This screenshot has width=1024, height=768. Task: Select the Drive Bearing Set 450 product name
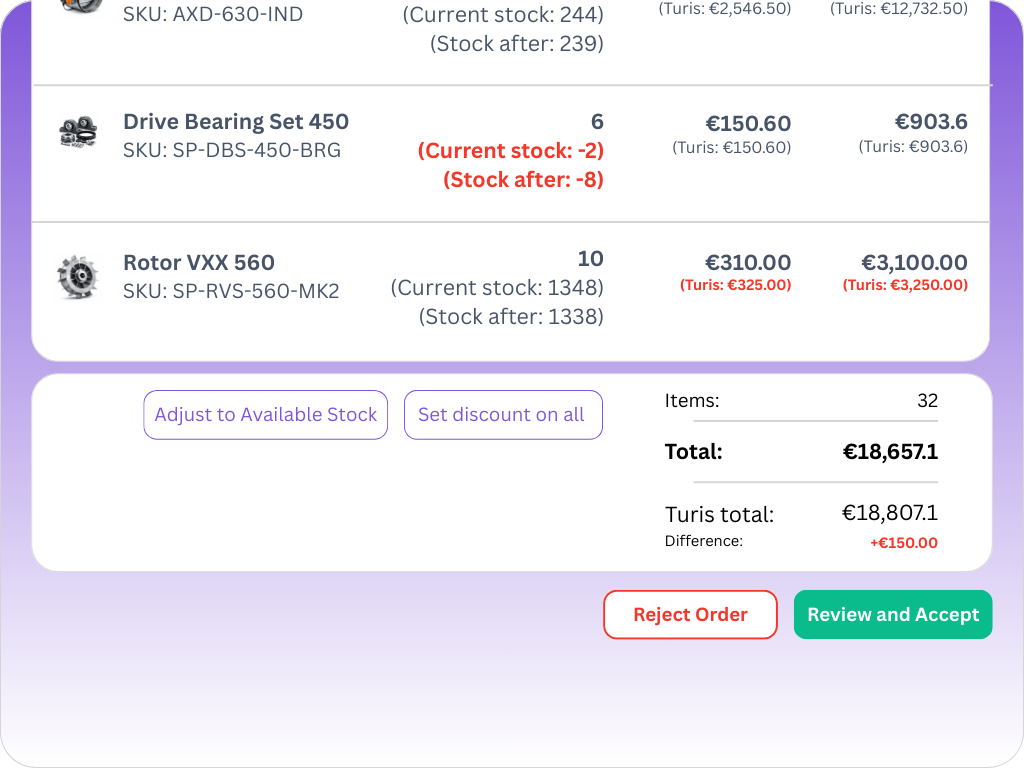(236, 121)
